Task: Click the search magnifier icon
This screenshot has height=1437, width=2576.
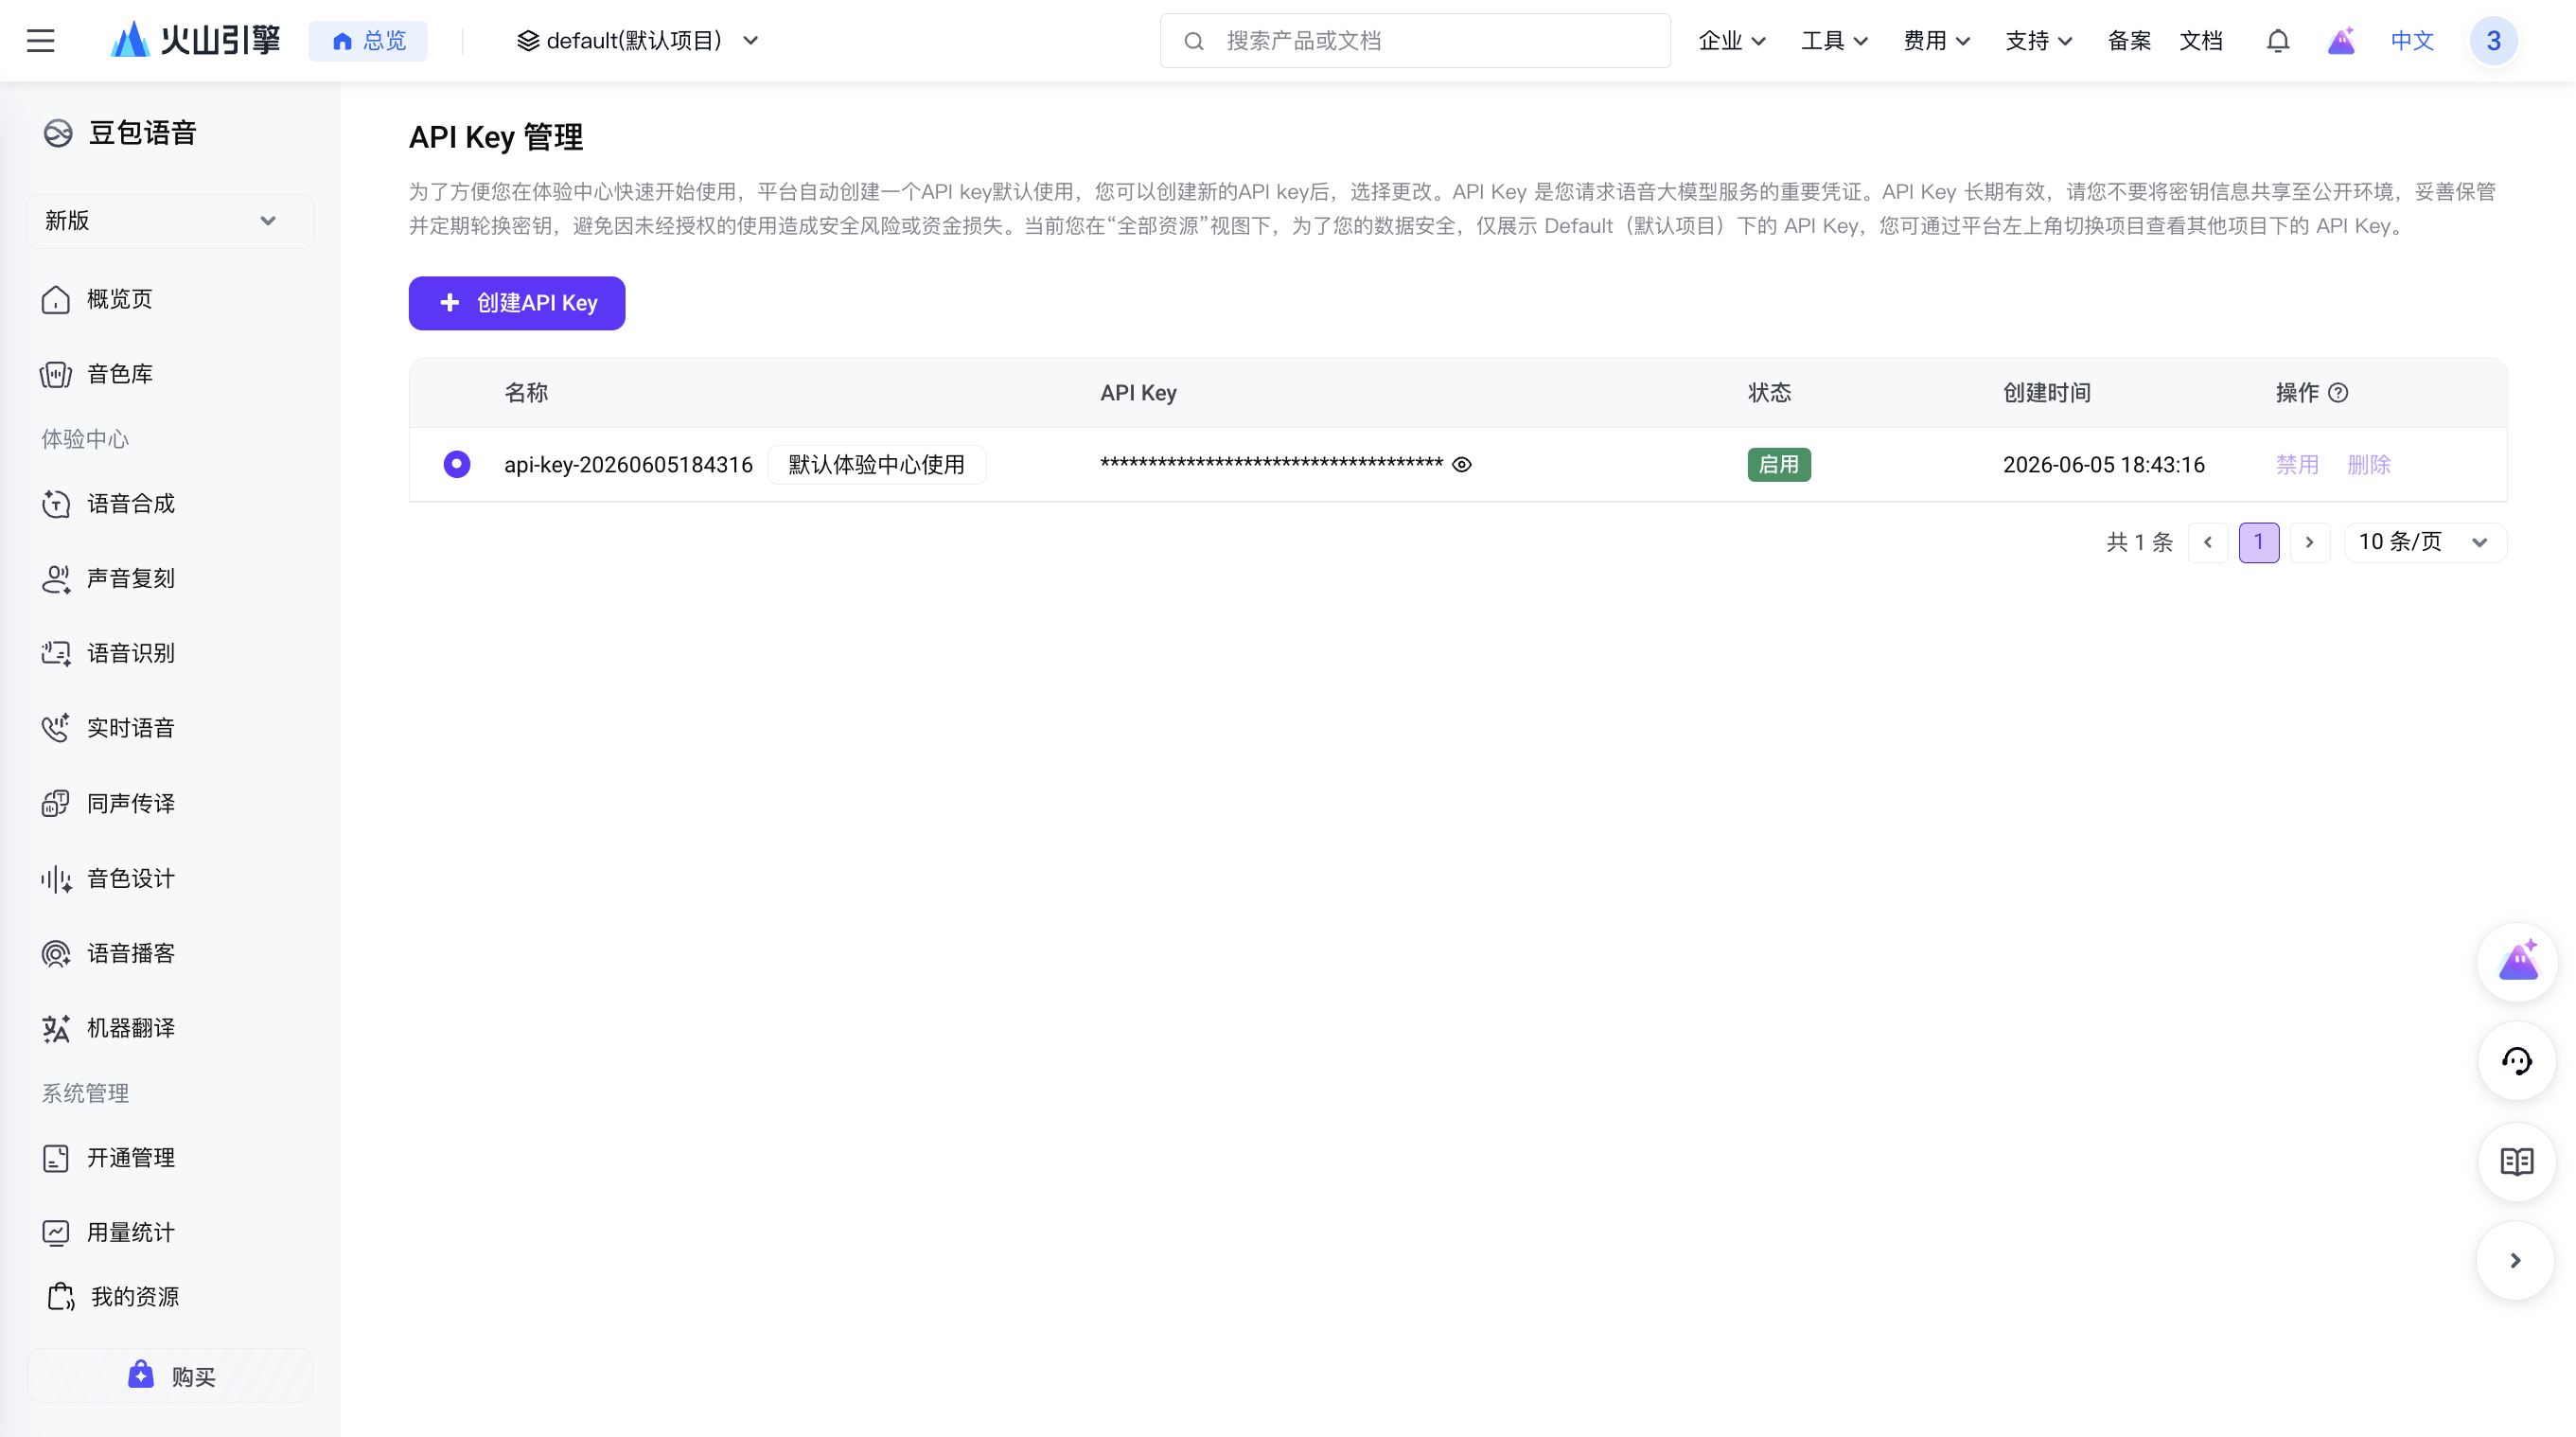Action: (x=1194, y=41)
